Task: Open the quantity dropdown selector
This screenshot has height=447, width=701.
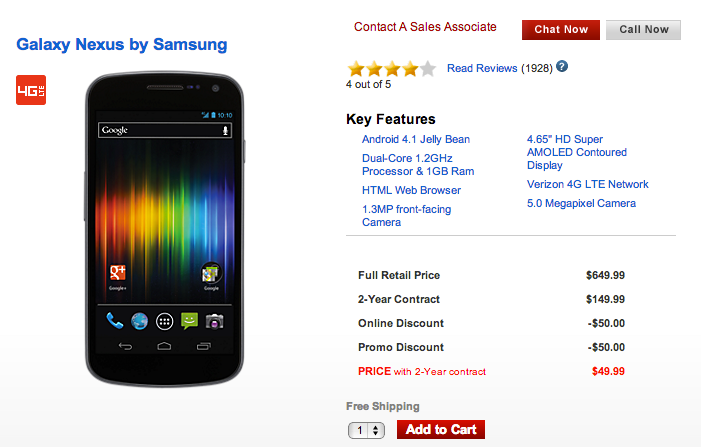Action: pos(366,430)
